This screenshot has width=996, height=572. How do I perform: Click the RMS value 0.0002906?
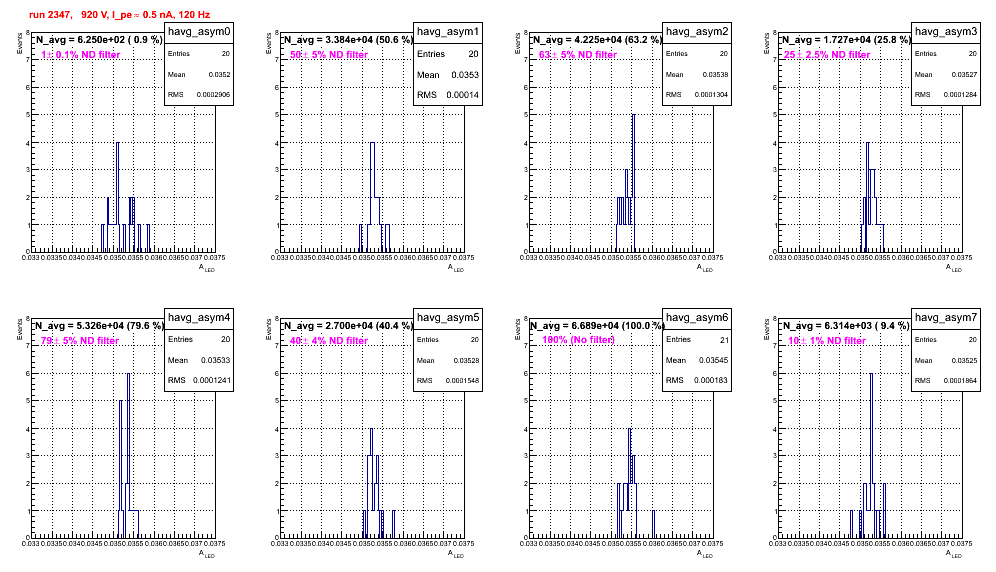[213, 95]
